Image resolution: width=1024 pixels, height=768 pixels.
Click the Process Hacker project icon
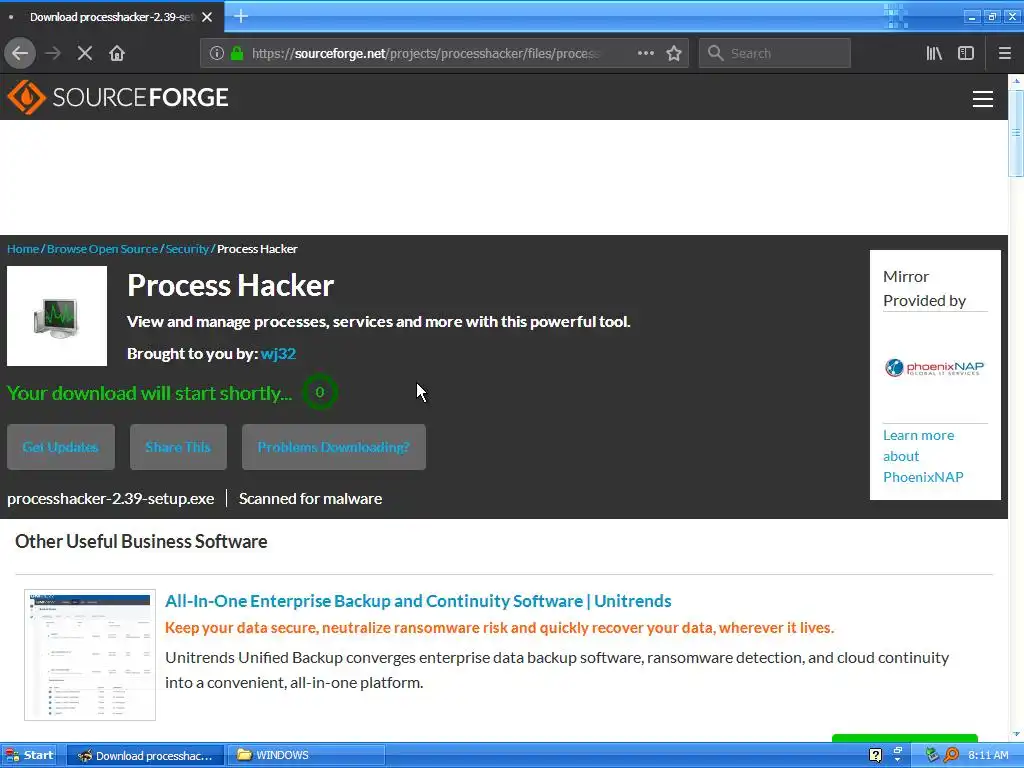coord(57,316)
